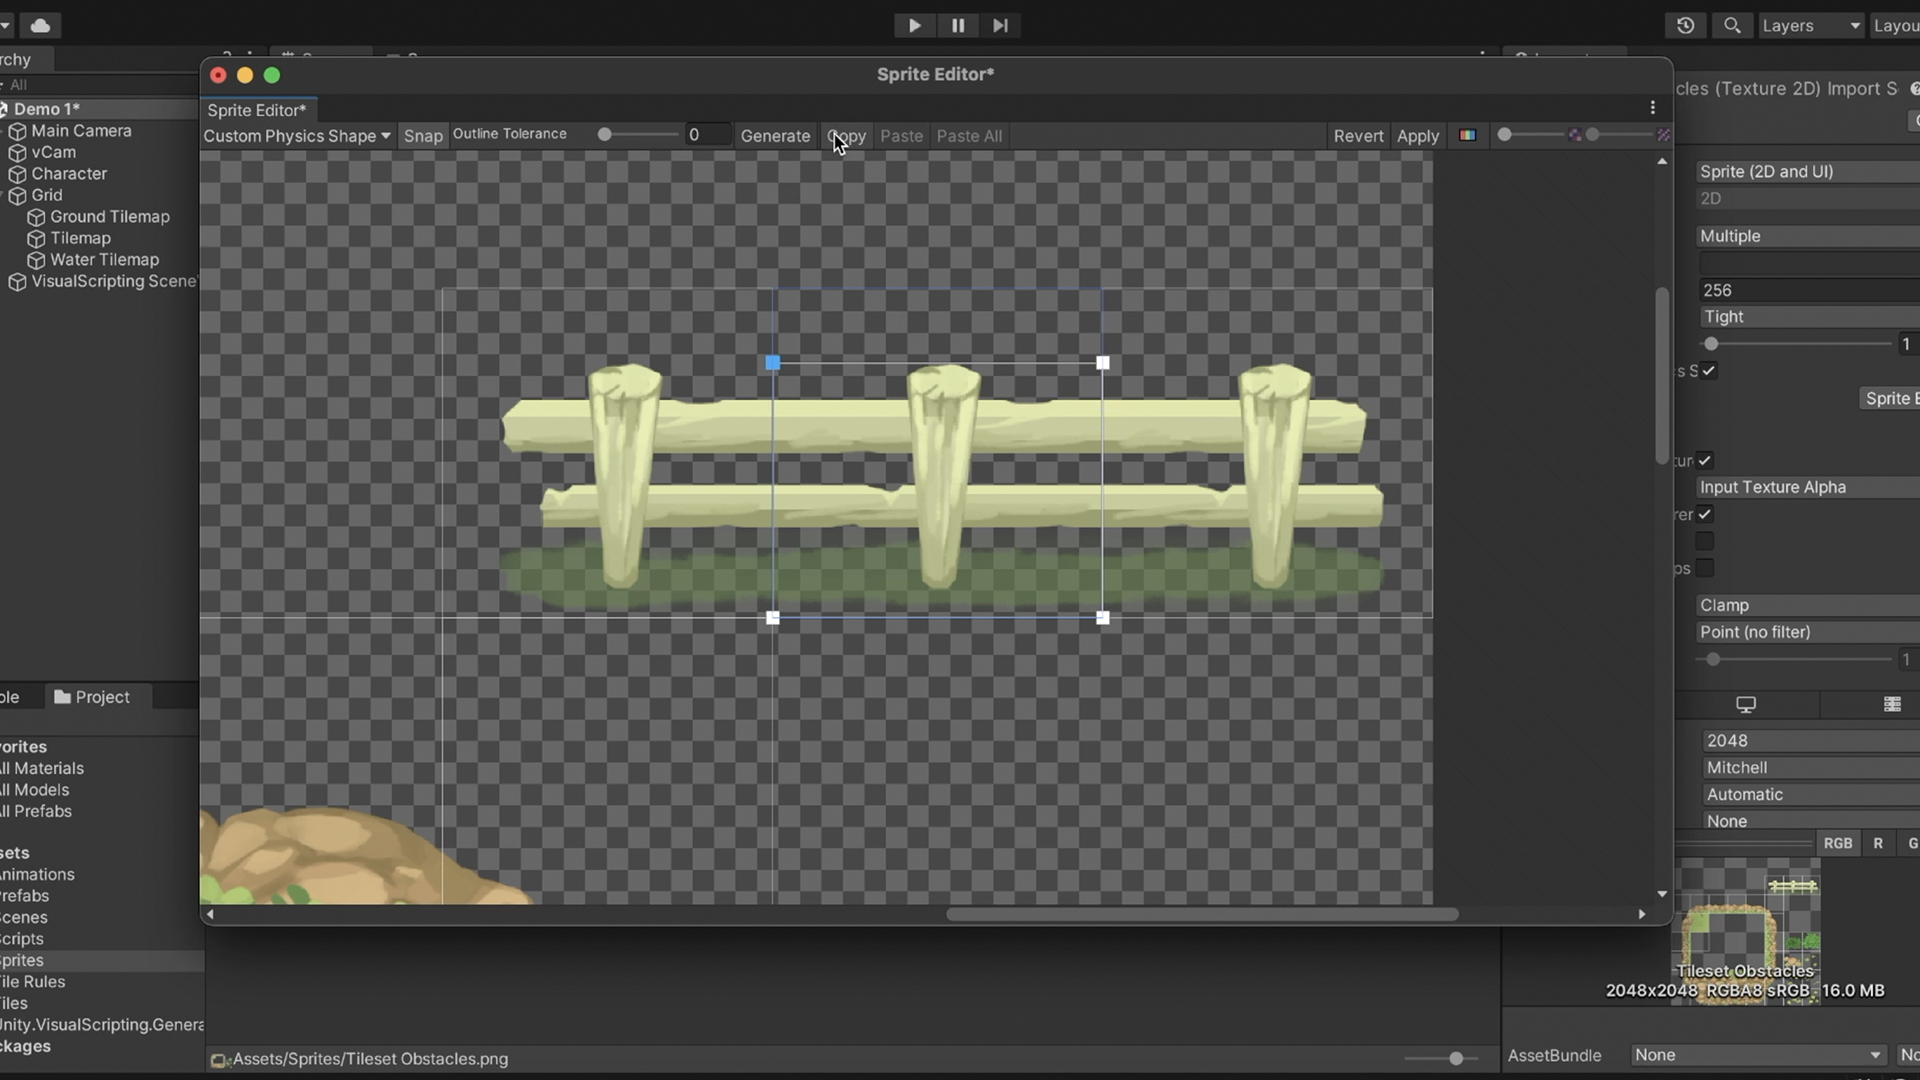Viewport: 1920px width, 1080px height.
Task: Click the cloud services icon
Action: (41, 25)
